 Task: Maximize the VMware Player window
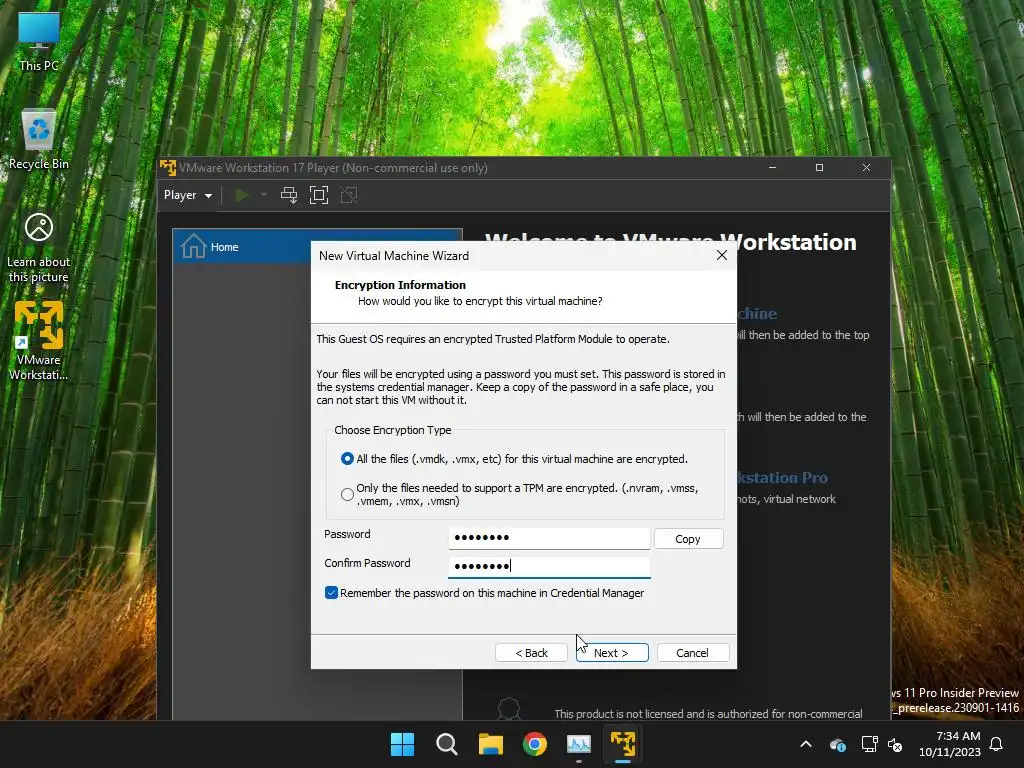pos(820,168)
